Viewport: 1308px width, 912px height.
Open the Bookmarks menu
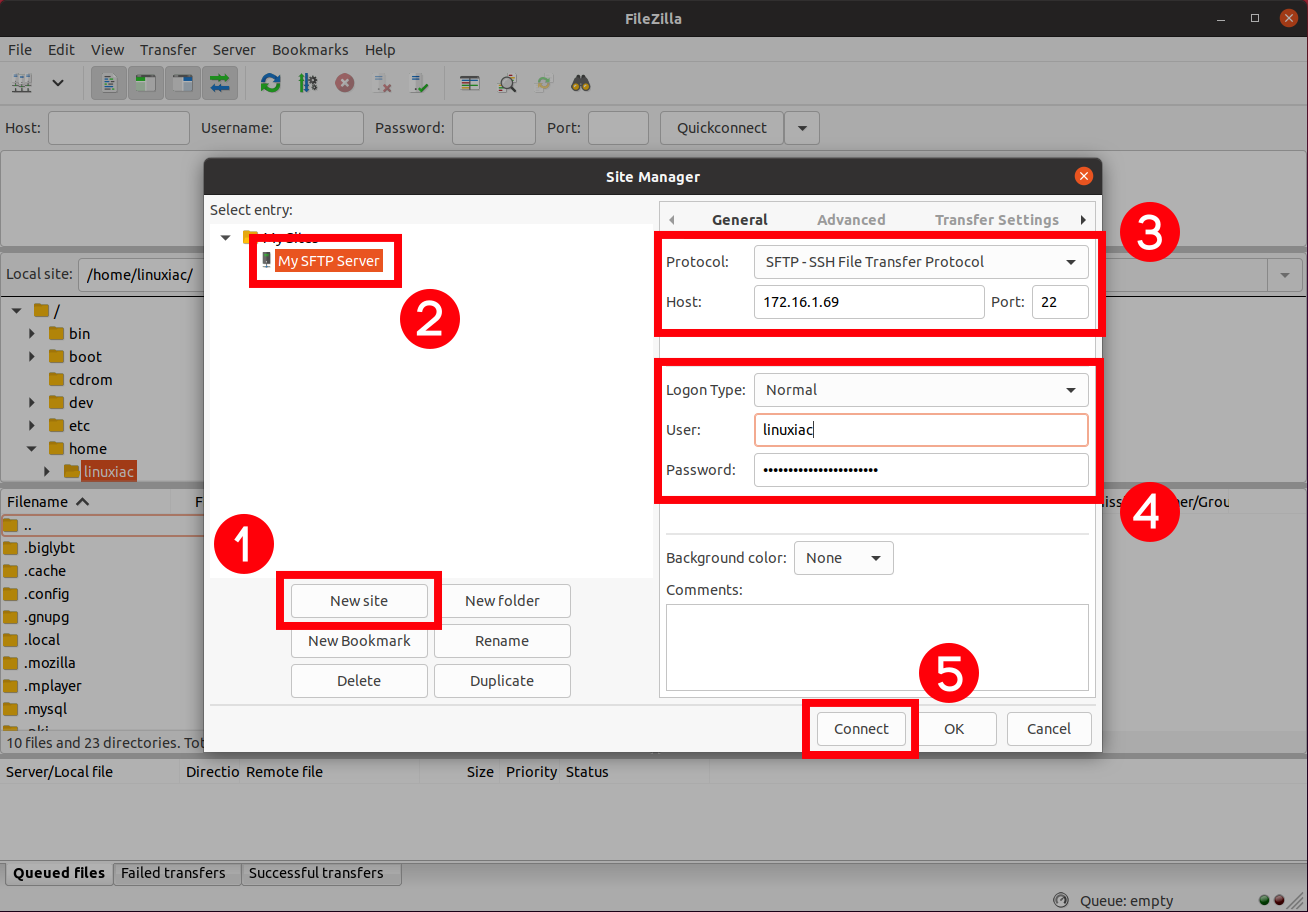point(310,49)
